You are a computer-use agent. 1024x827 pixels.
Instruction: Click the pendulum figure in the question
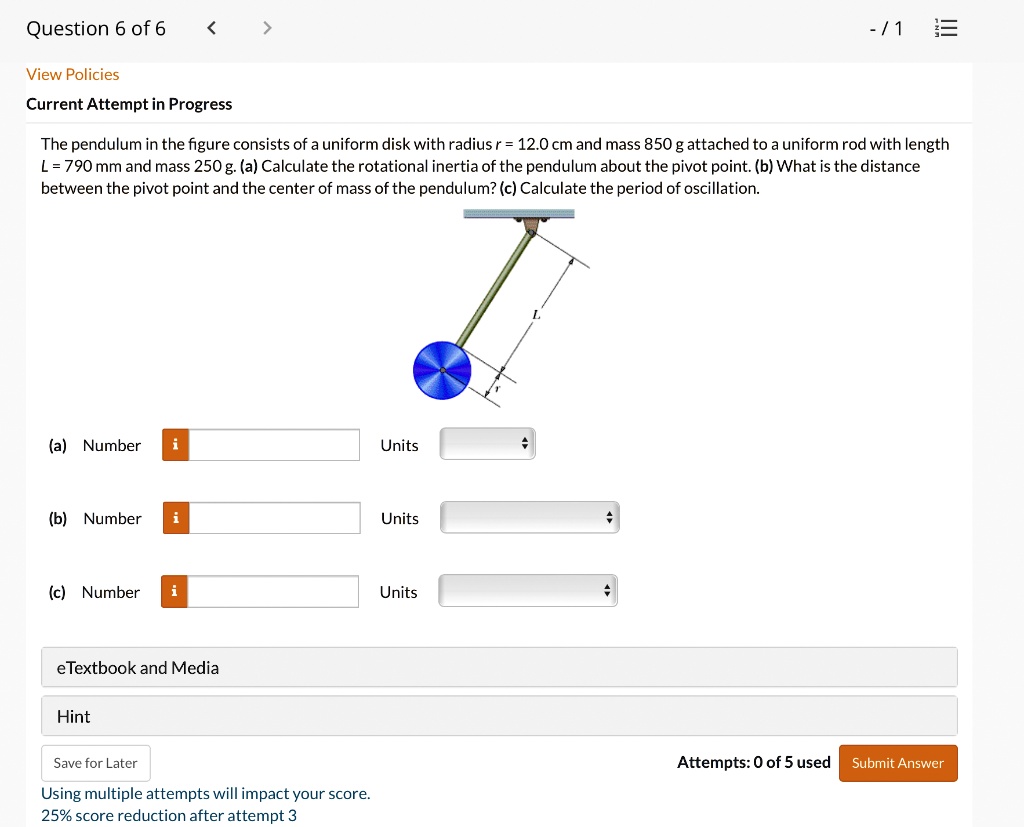(500, 305)
